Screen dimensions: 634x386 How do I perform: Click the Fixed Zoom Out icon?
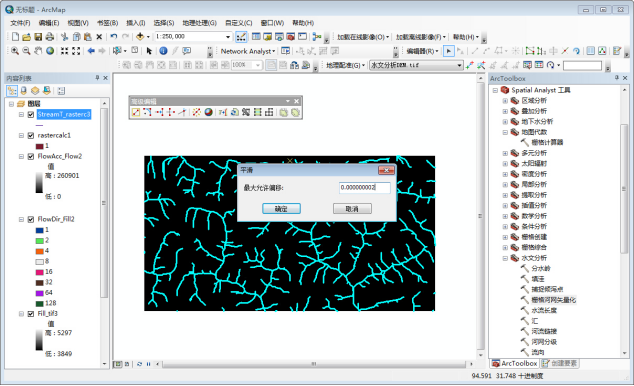(76, 51)
